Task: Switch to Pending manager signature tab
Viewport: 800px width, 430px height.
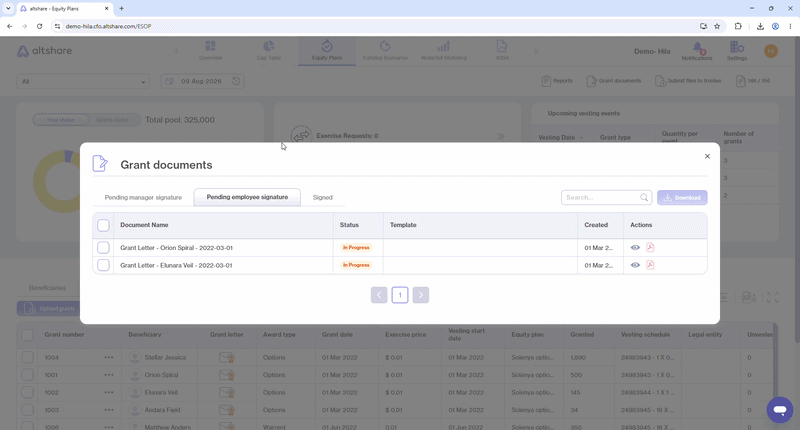Action: [143, 197]
